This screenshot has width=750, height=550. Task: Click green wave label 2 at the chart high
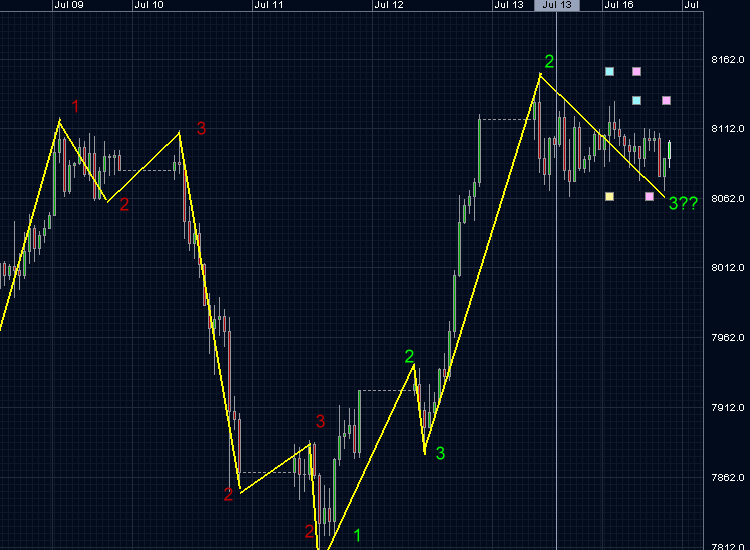click(549, 61)
